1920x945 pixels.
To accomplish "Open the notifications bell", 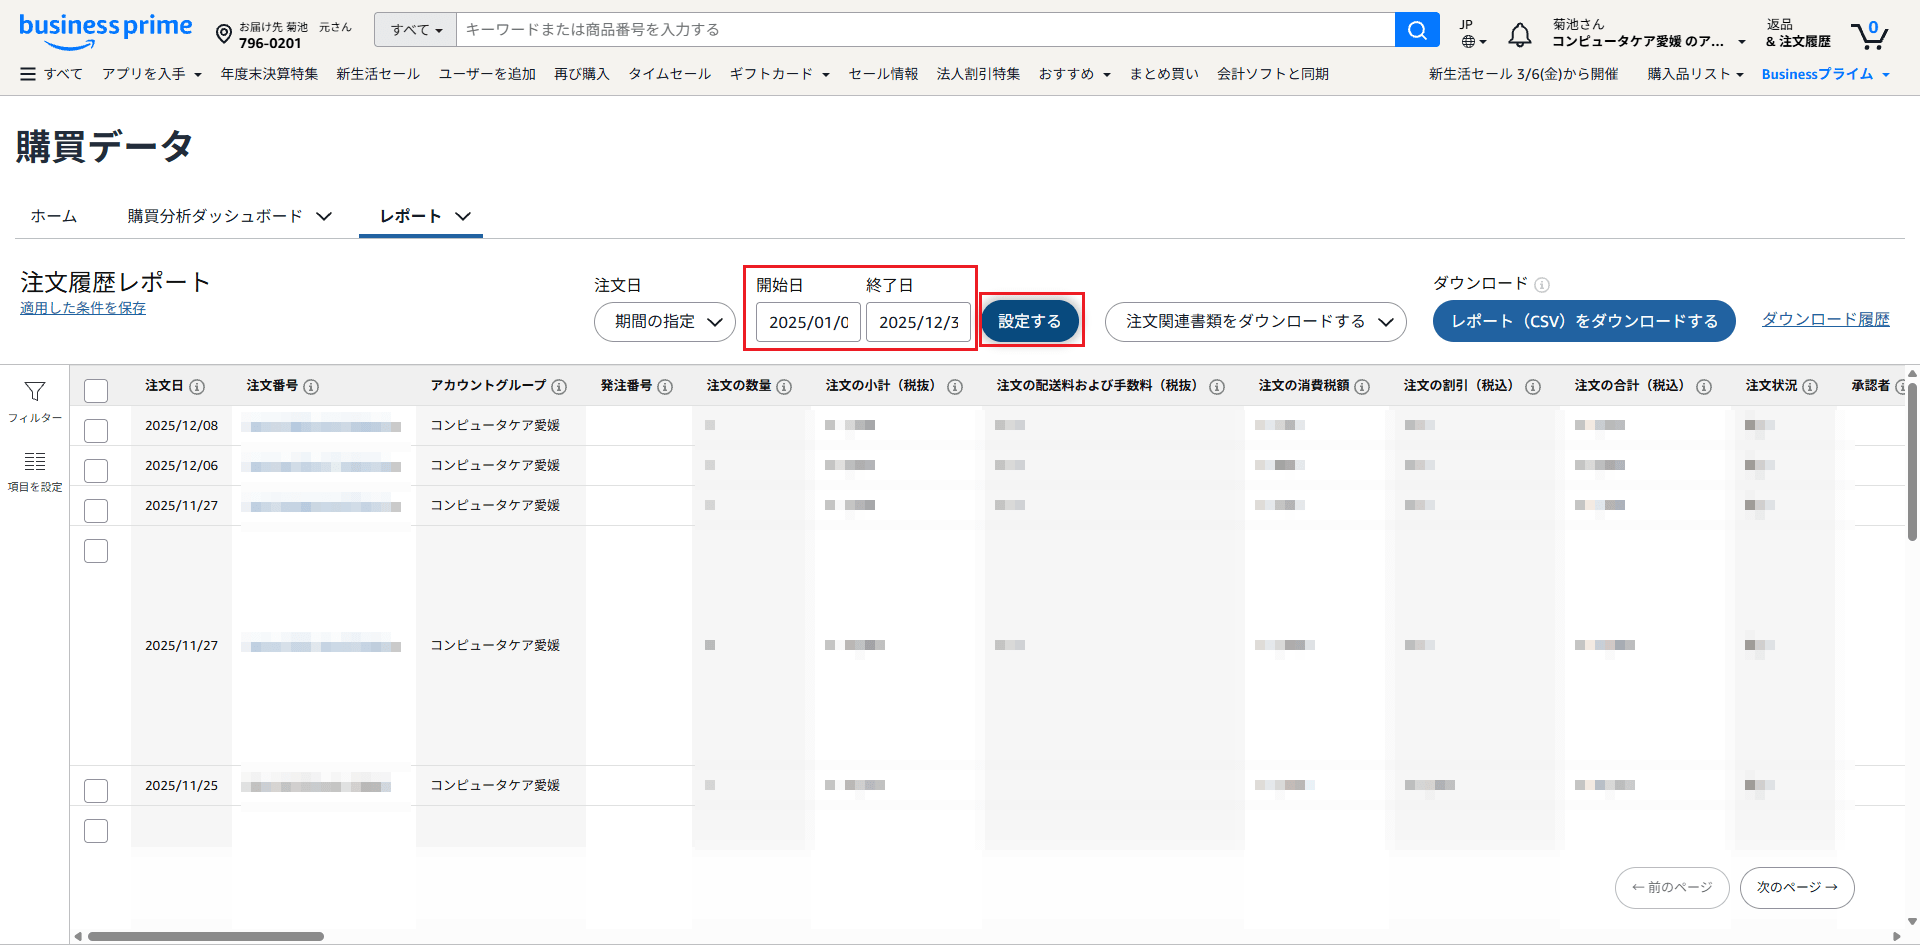I will [x=1519, y=35].
